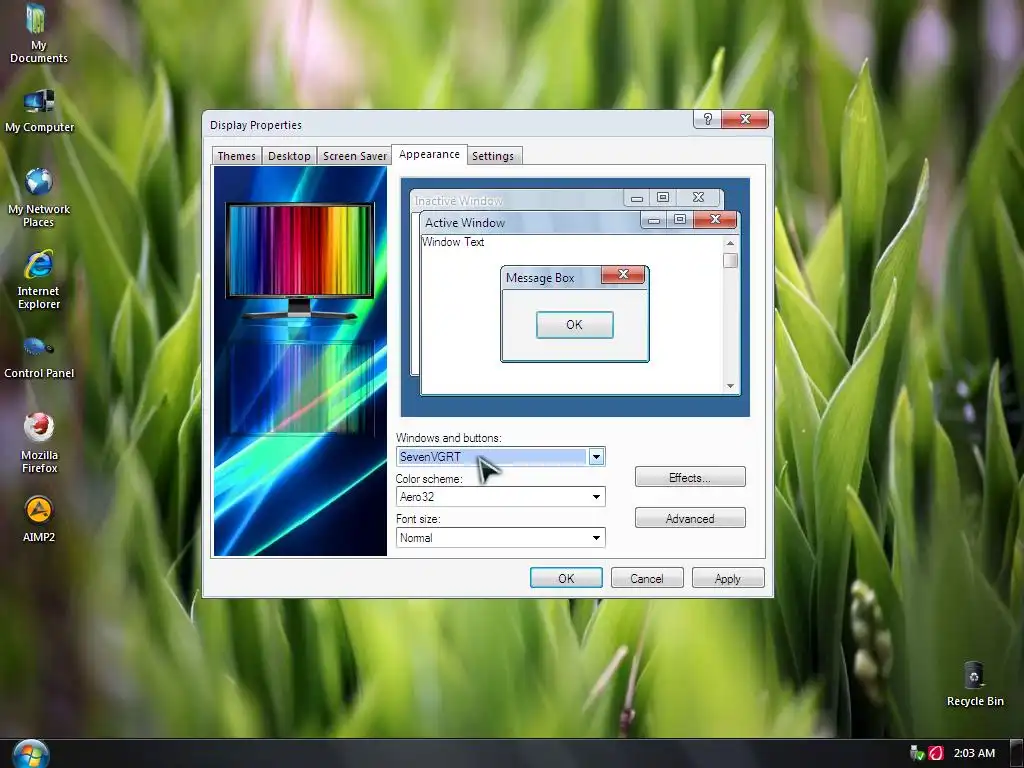Open the Color scheme dropdown showing Aero32
1024x768 pixels.
click(500, 497)
